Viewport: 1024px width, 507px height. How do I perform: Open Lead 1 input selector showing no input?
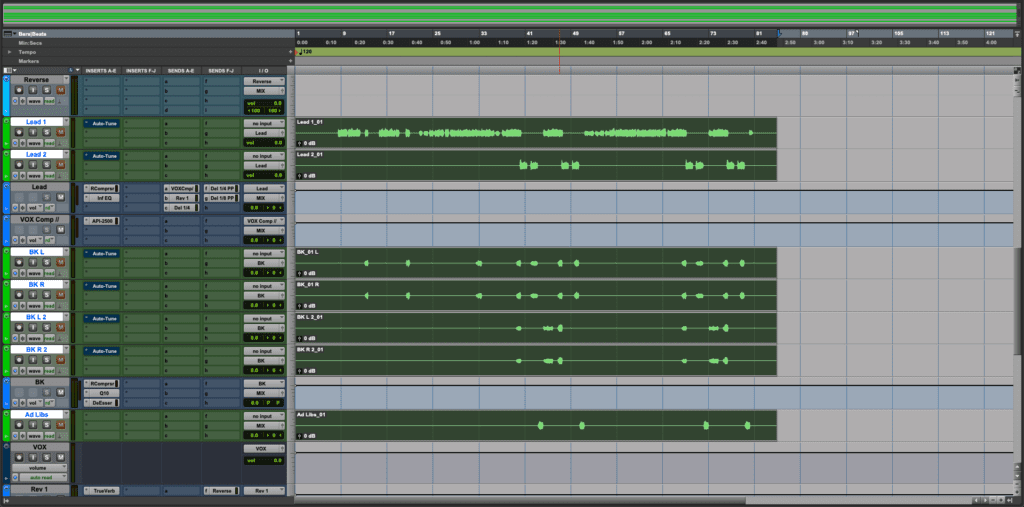[x=264, y=123]
